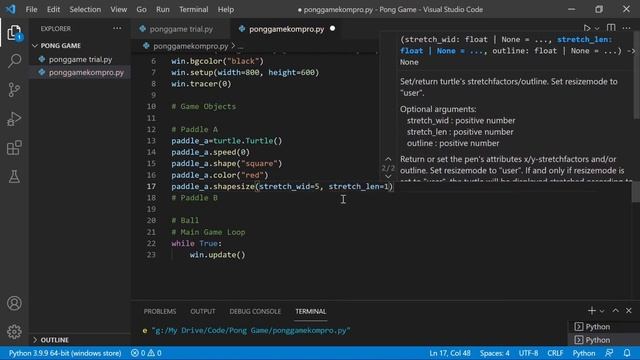Image resolution: width=640 pixels, height=360 pixels.
Task: Click terminal path to ponggamekompro.py
Action: pyautogui.click(x=251, y=331)
